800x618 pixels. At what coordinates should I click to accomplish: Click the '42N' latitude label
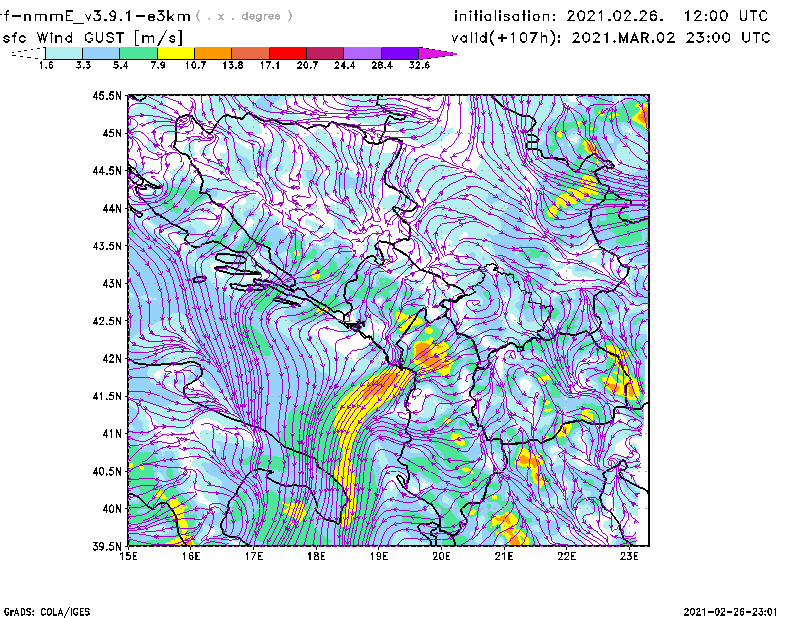pos(112,359)
